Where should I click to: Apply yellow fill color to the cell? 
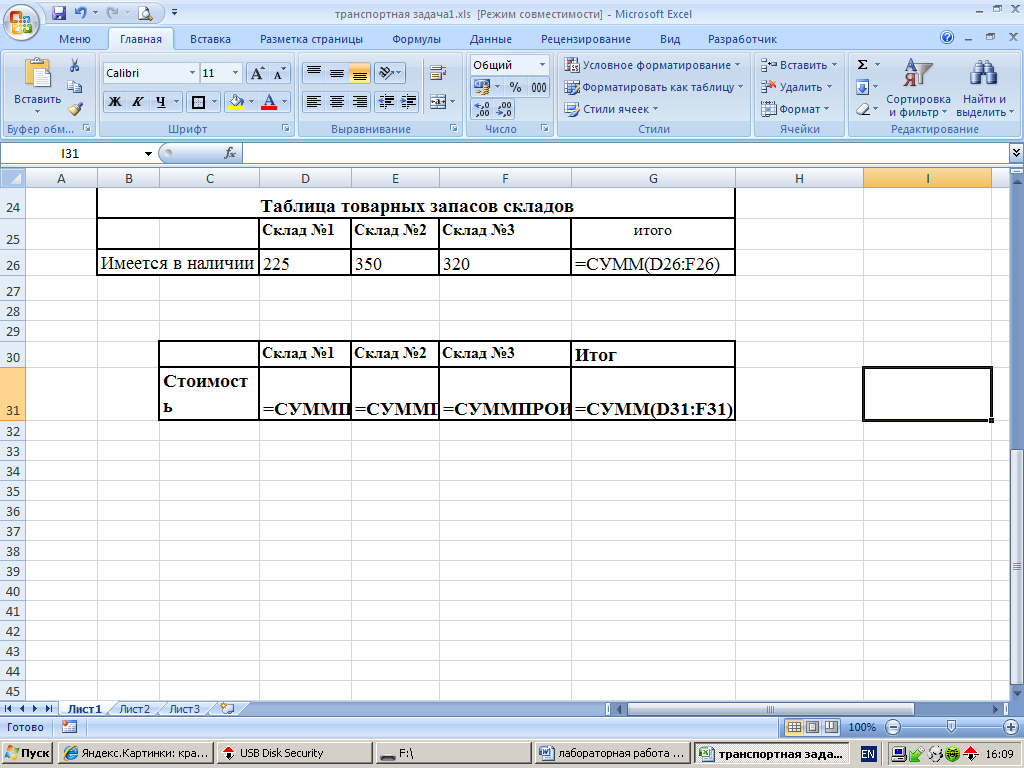(x=236, y=102)
